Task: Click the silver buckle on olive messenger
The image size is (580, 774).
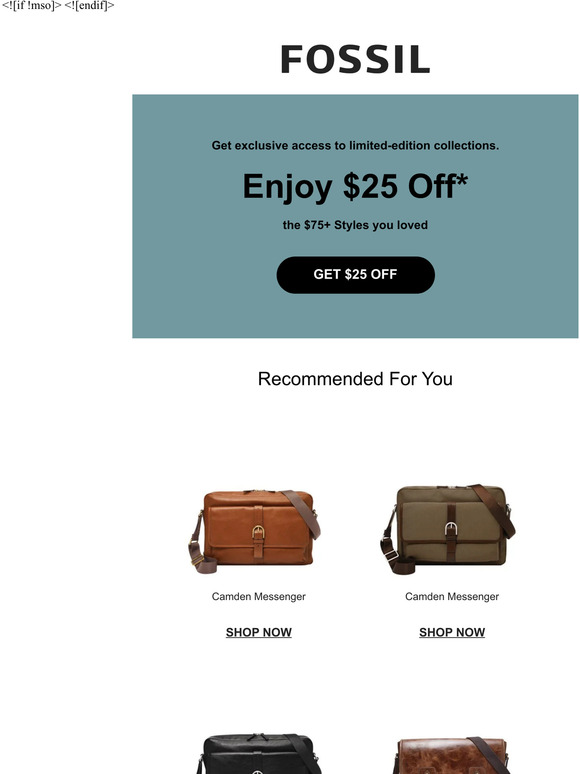Action: (451, 529)
